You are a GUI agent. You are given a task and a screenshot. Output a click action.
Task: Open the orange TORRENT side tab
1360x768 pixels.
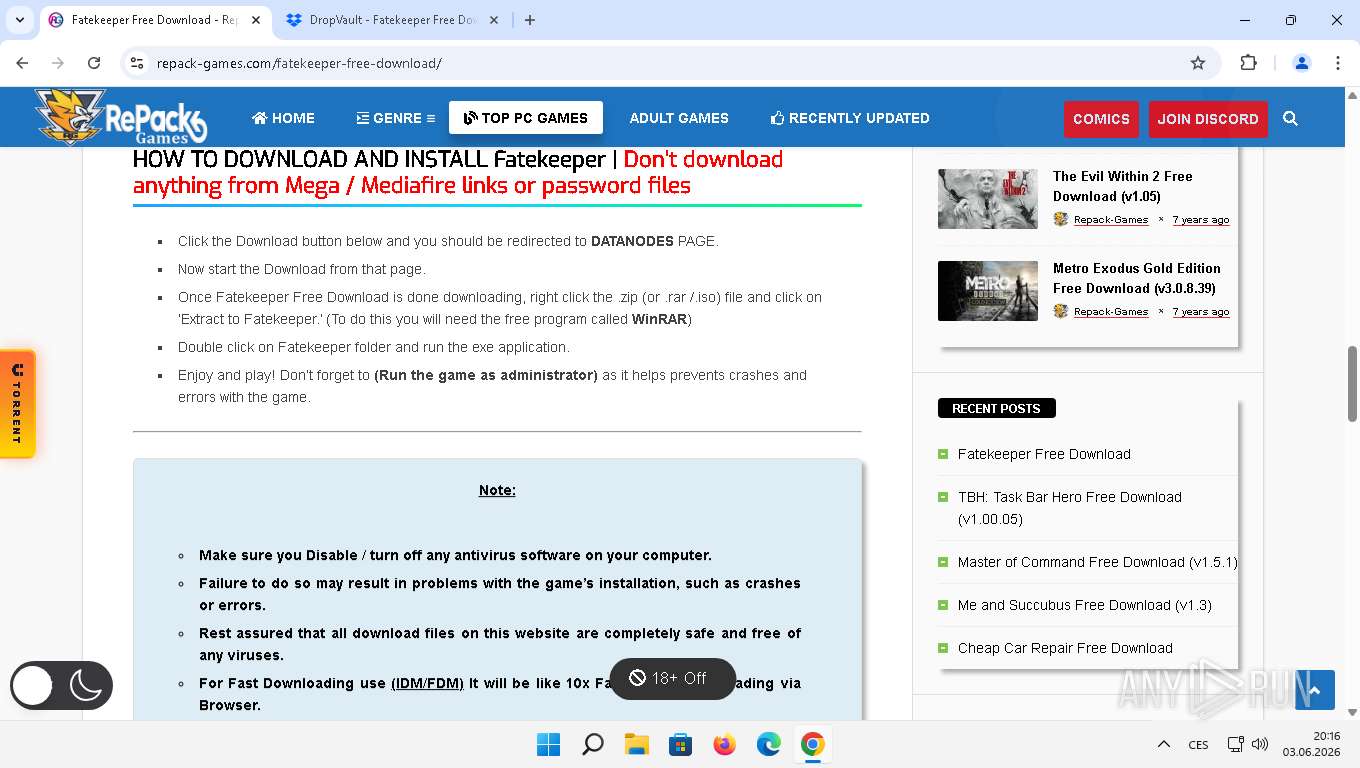(17, 404)
